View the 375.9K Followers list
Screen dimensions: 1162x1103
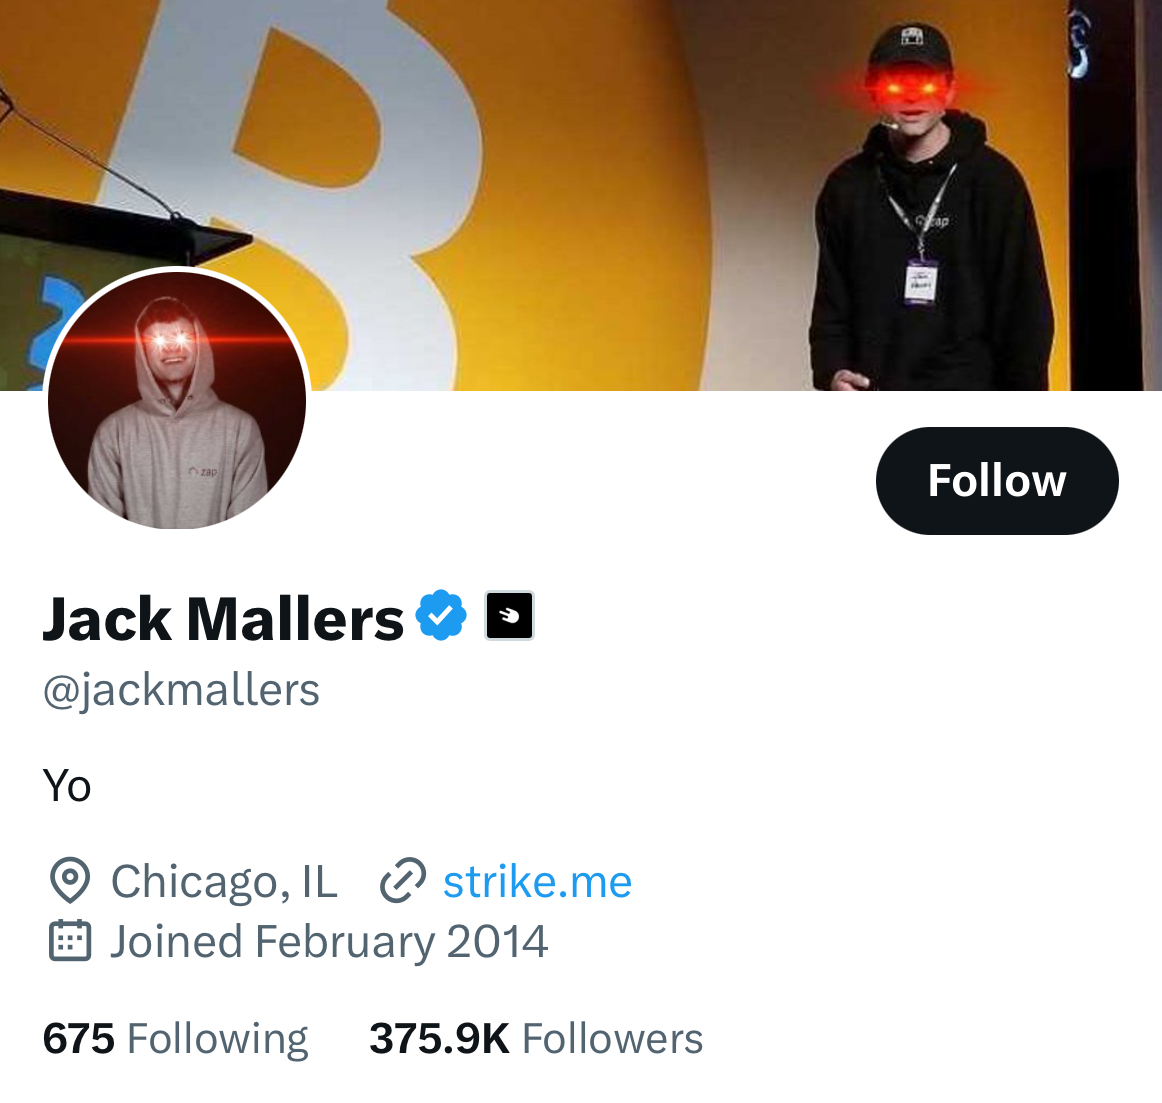[x=536, y=1039]
